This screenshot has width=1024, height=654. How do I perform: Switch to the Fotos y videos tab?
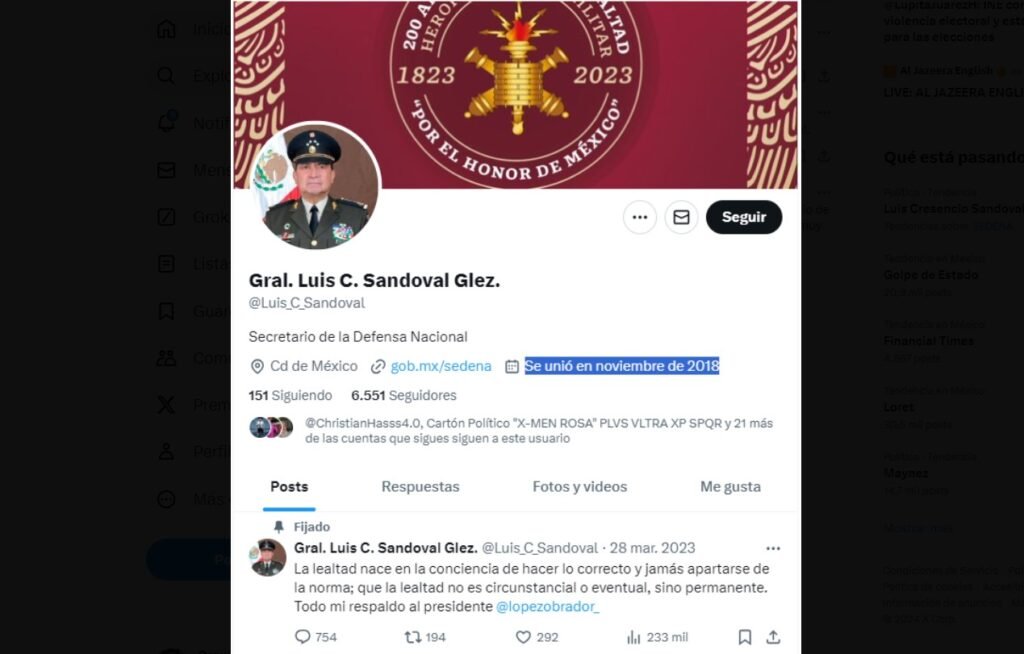coord(580,487)
